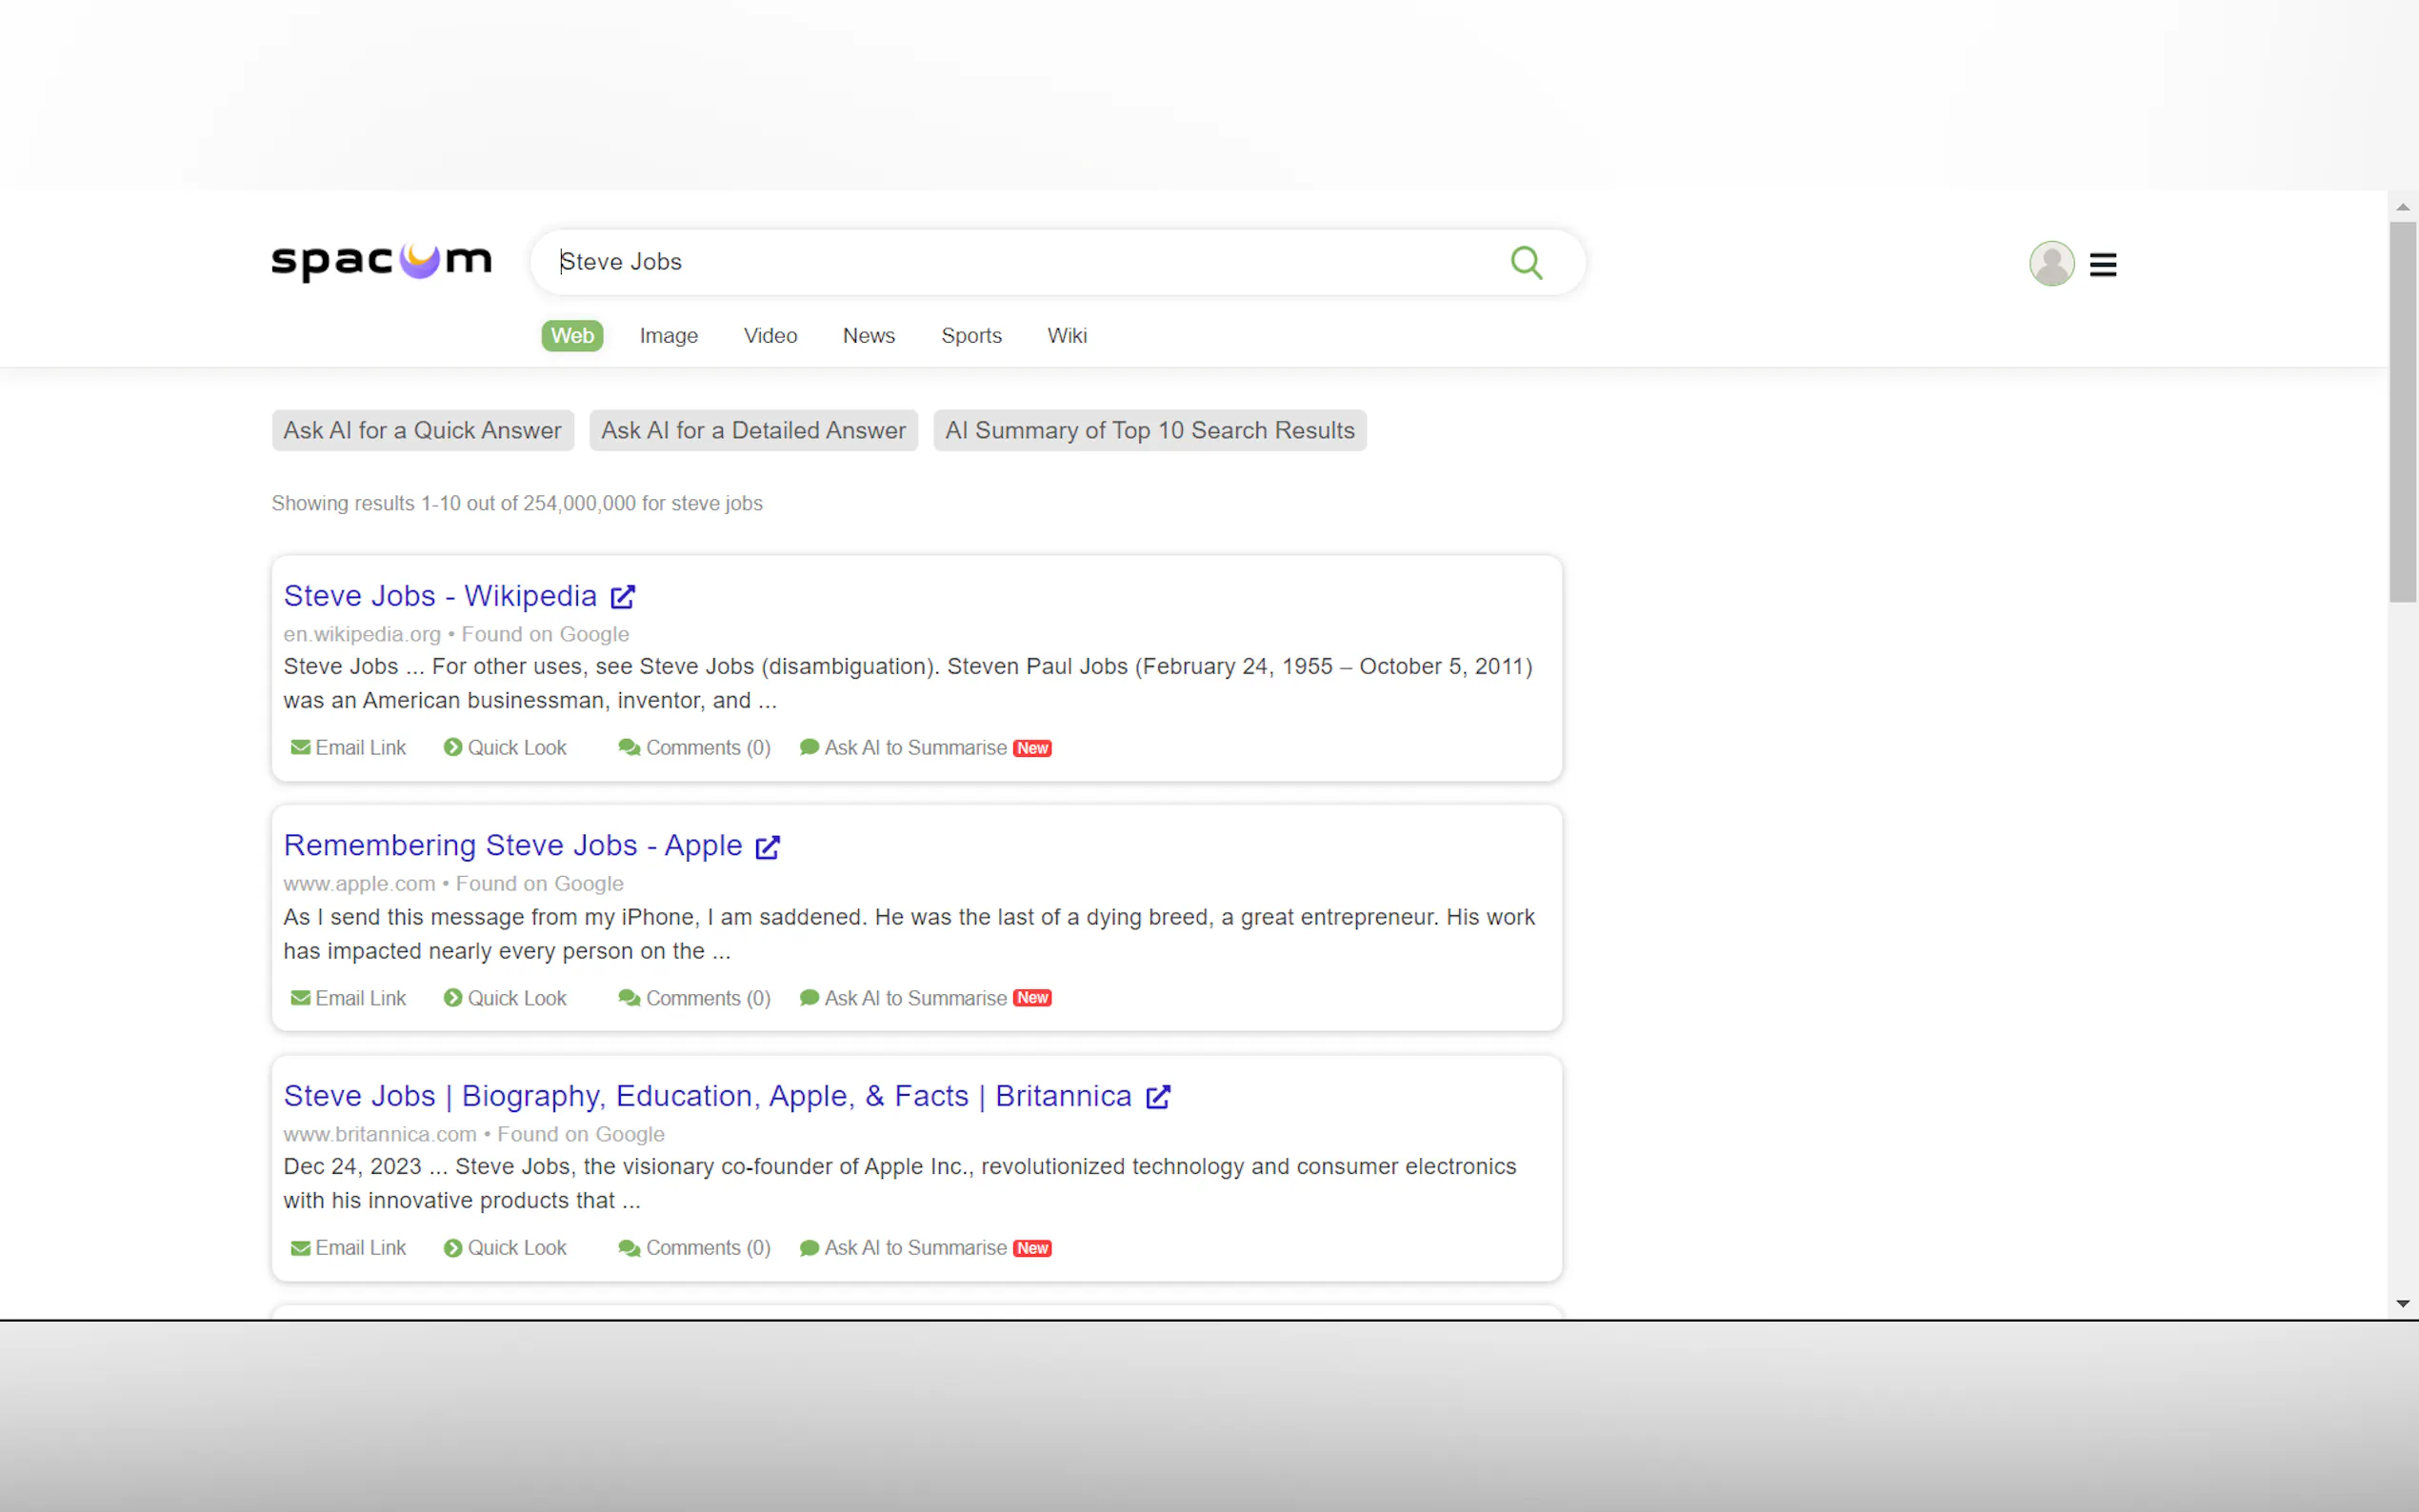Screen dimensions: 2419x1512
Task: Ask AI to Summarise the Wikipedia result
Action: (x=914, y=748)
